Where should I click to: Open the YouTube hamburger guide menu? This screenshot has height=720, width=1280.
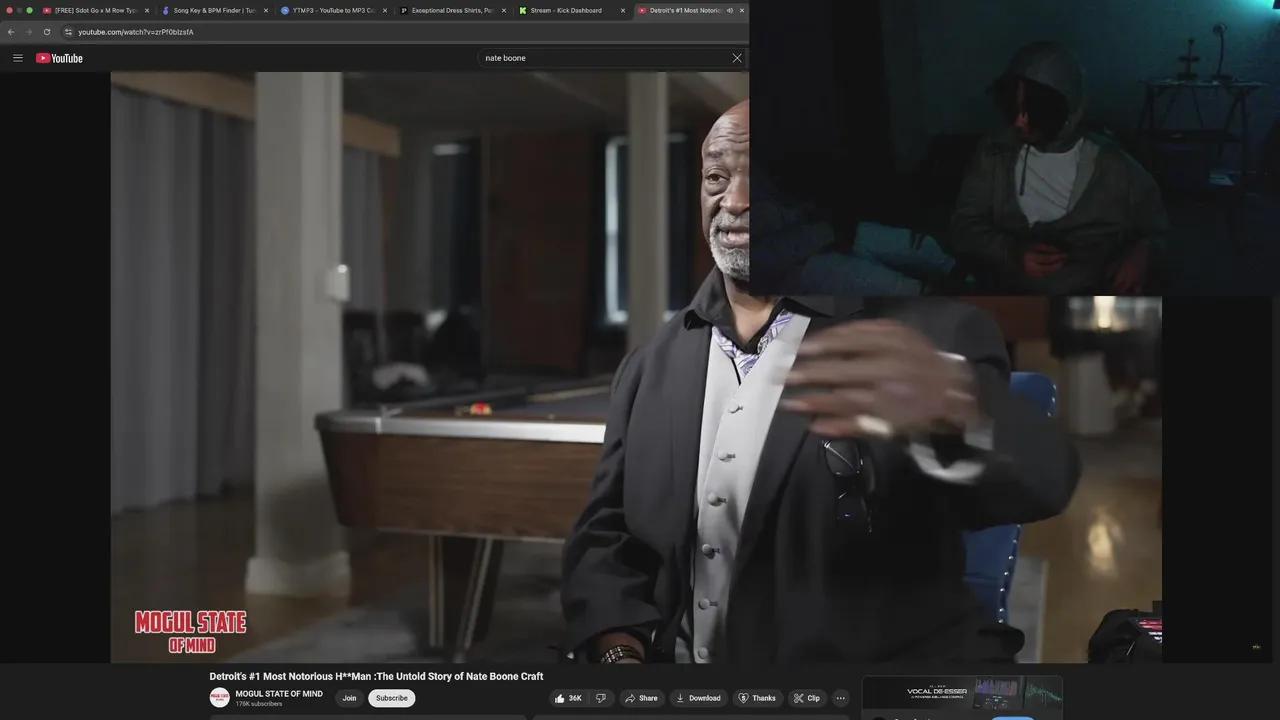click(x=17, y=58)
